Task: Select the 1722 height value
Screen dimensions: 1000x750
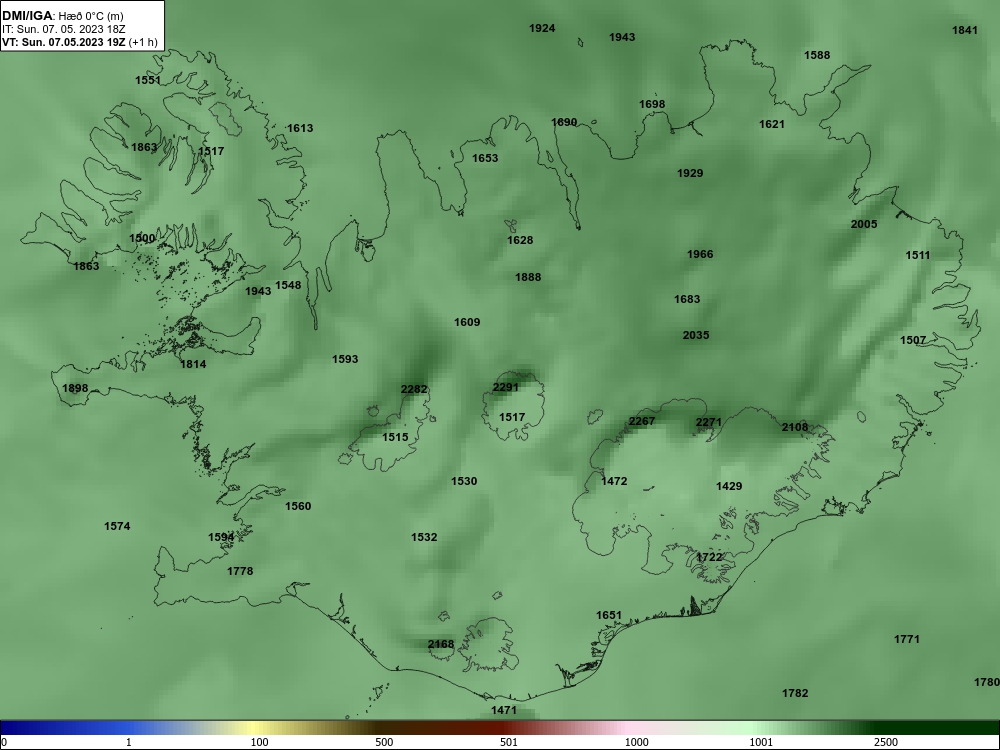Action: [x=709, y=557]
